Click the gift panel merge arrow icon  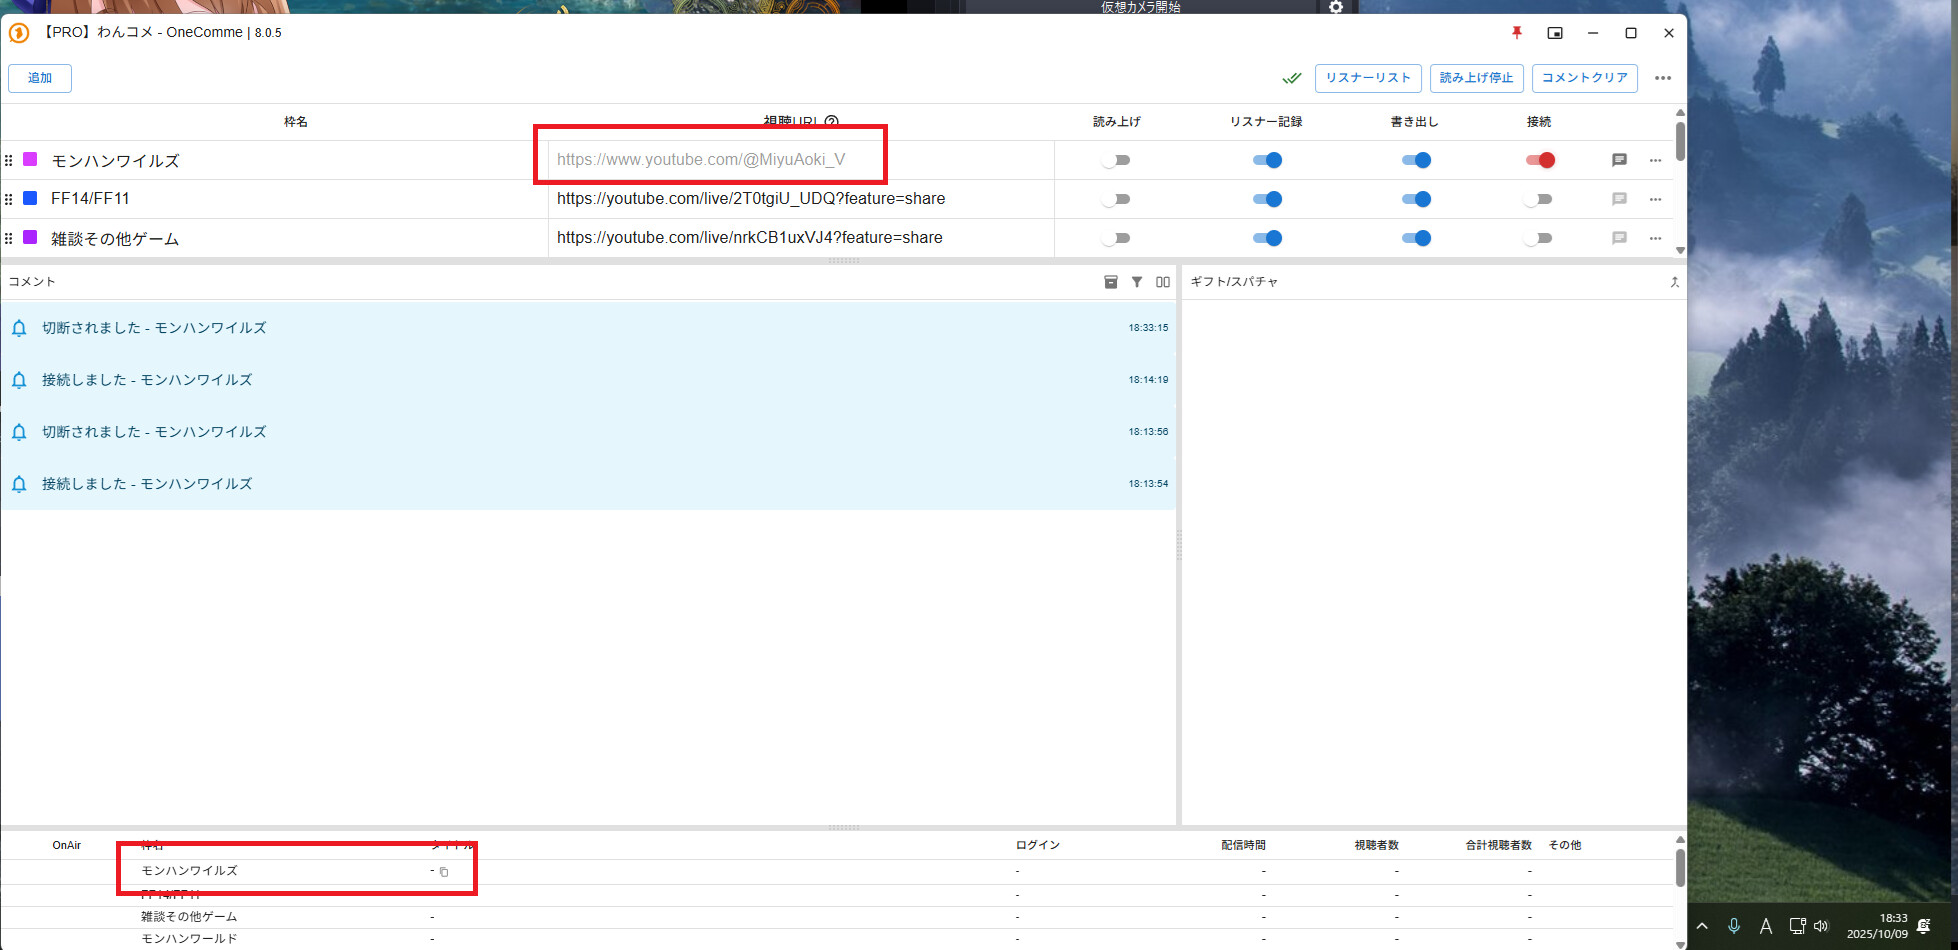tap(1674, 282)
